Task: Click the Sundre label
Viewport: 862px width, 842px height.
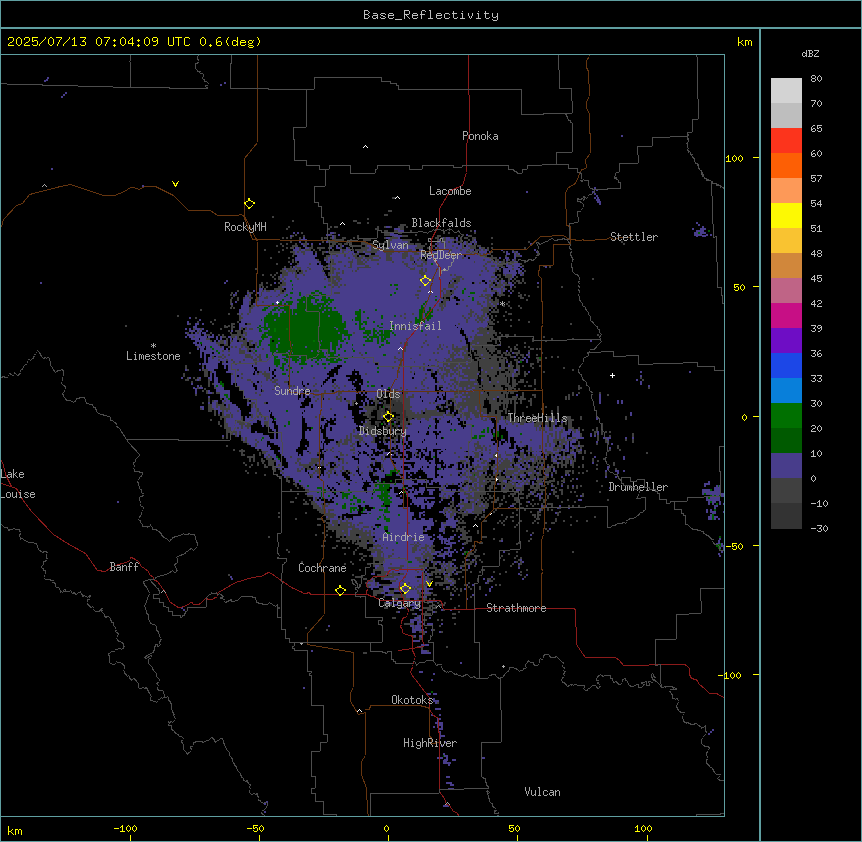Action: [x=292, y=391]
